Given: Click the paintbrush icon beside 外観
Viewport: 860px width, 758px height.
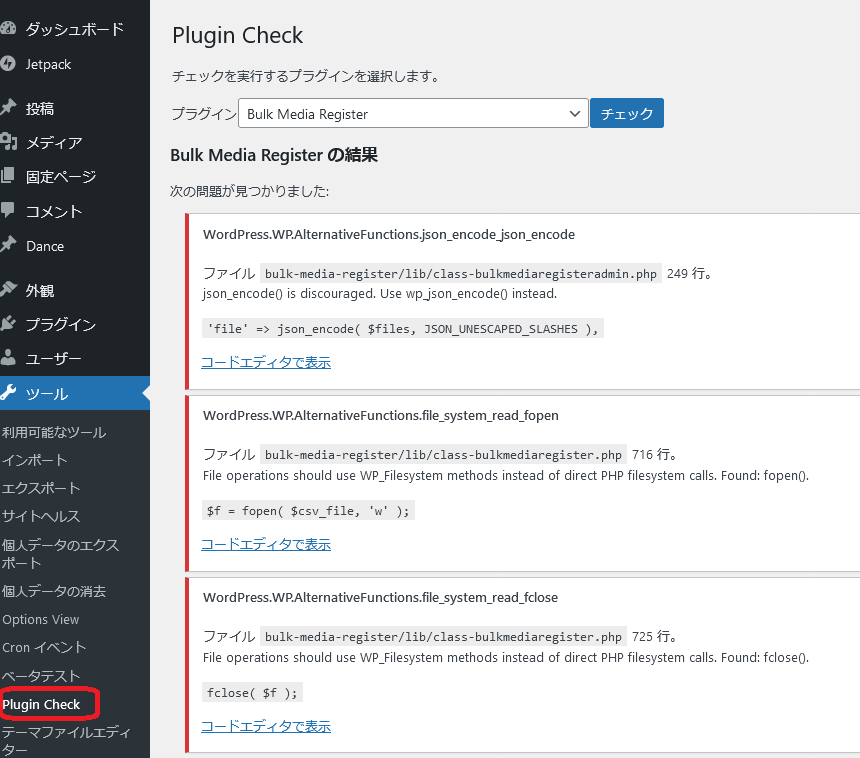Looking at the screenshot, I should [7, 290].
